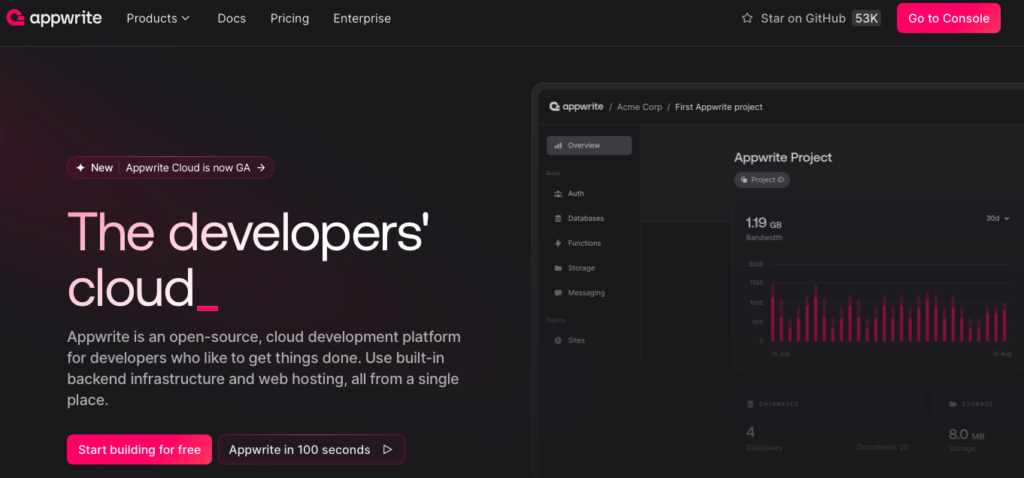
Task: Click the Storage card folder icon
Action: (953, 404)
